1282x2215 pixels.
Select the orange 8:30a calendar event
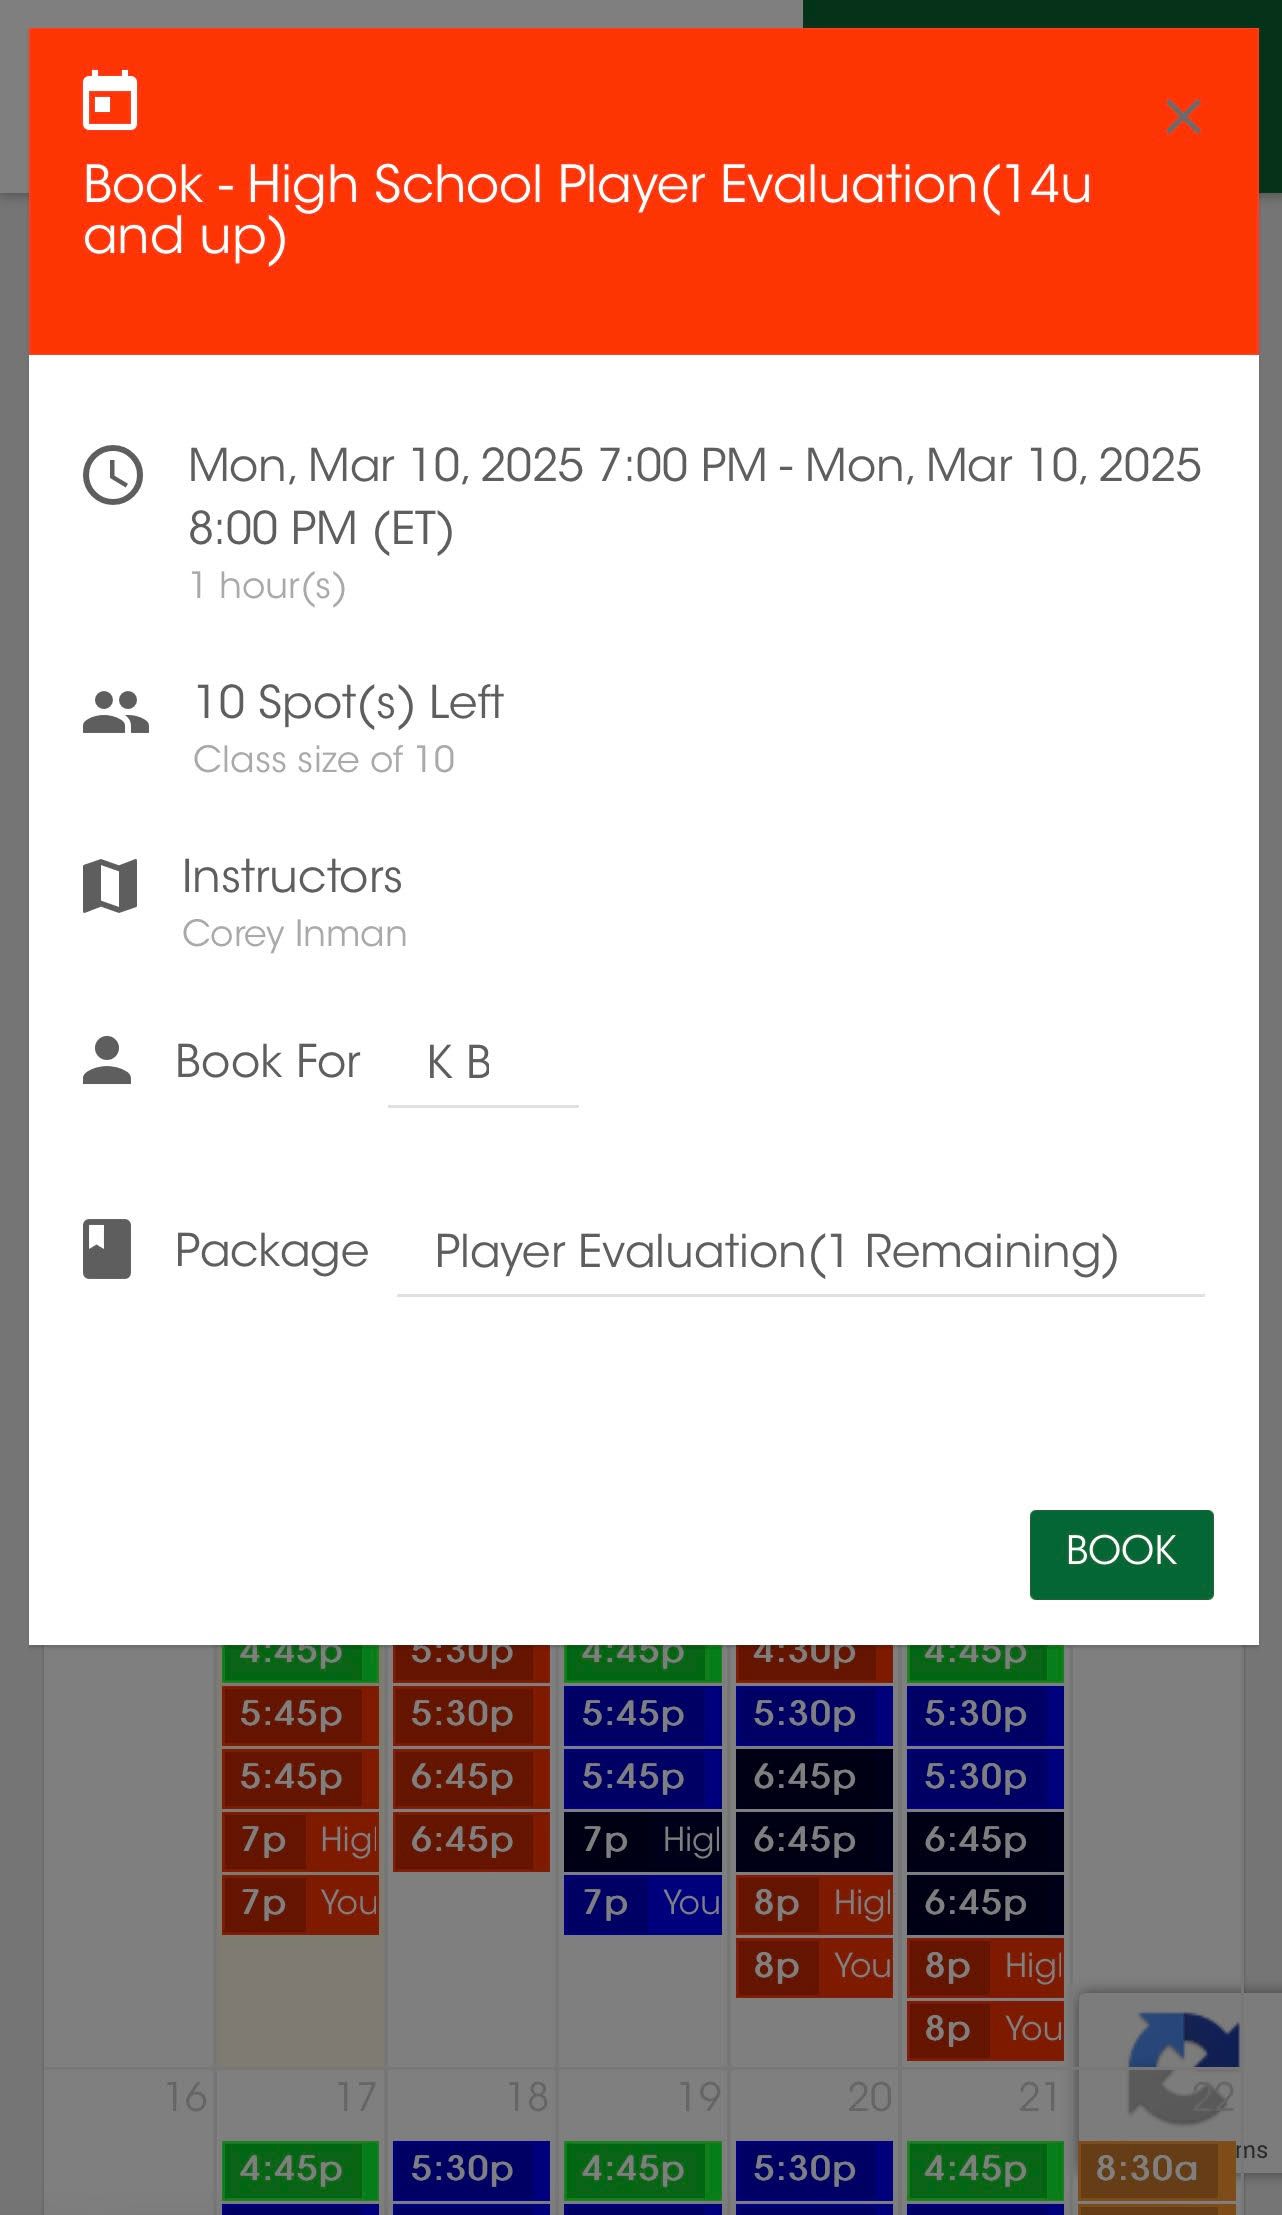(x=1157, y=2167)
